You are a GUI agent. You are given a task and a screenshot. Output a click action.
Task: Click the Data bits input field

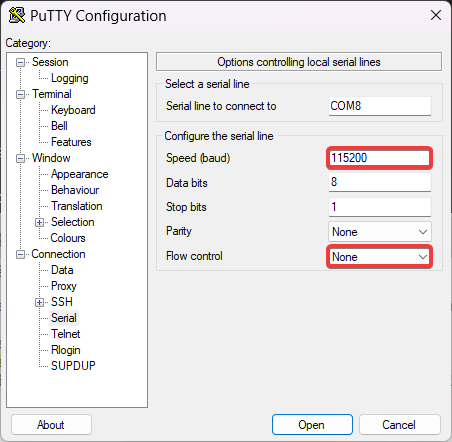pos(380,182)
